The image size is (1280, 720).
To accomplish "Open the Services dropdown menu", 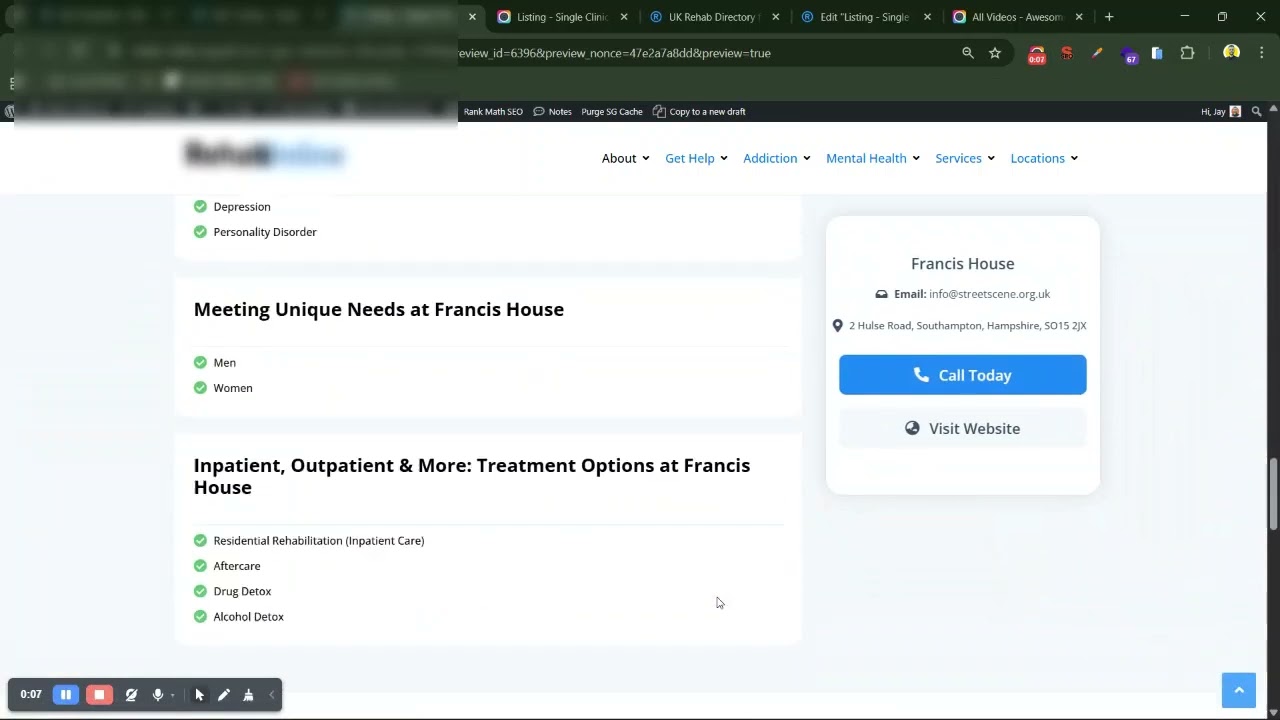I will click(x=965, y=158).
